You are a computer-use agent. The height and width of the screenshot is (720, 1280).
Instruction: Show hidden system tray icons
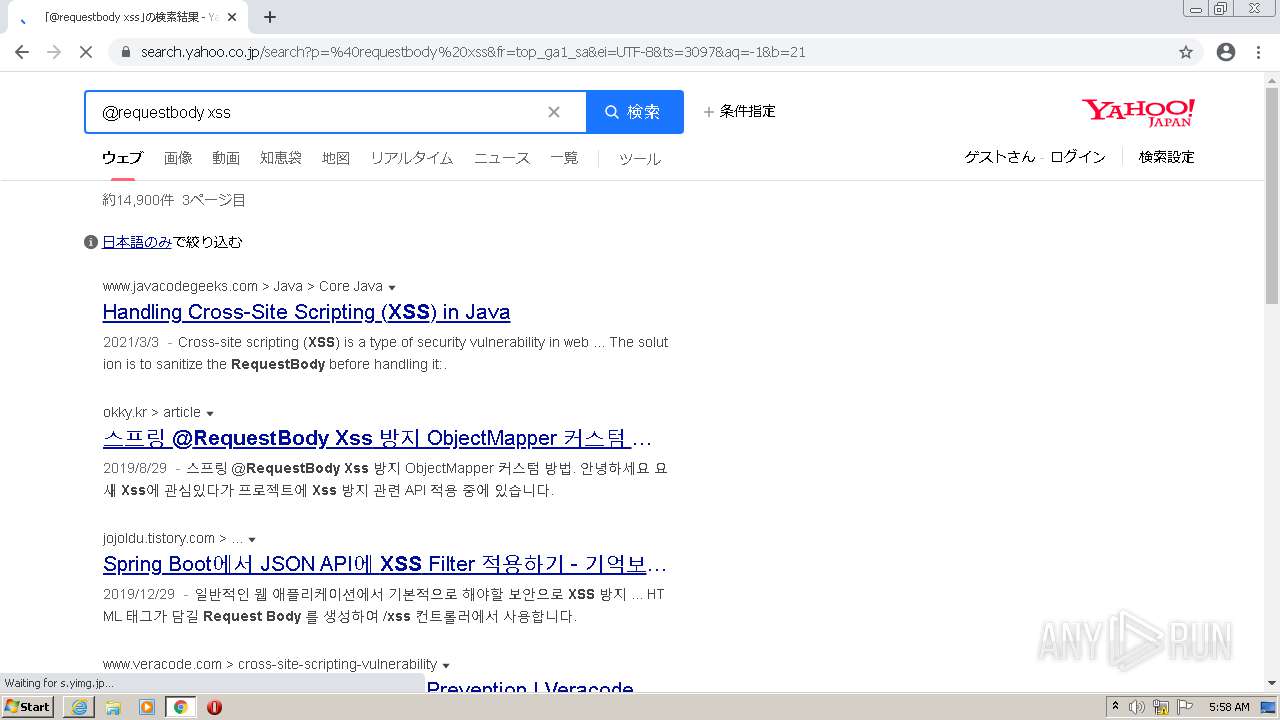pyautogui.click(x=1115, y=707)
